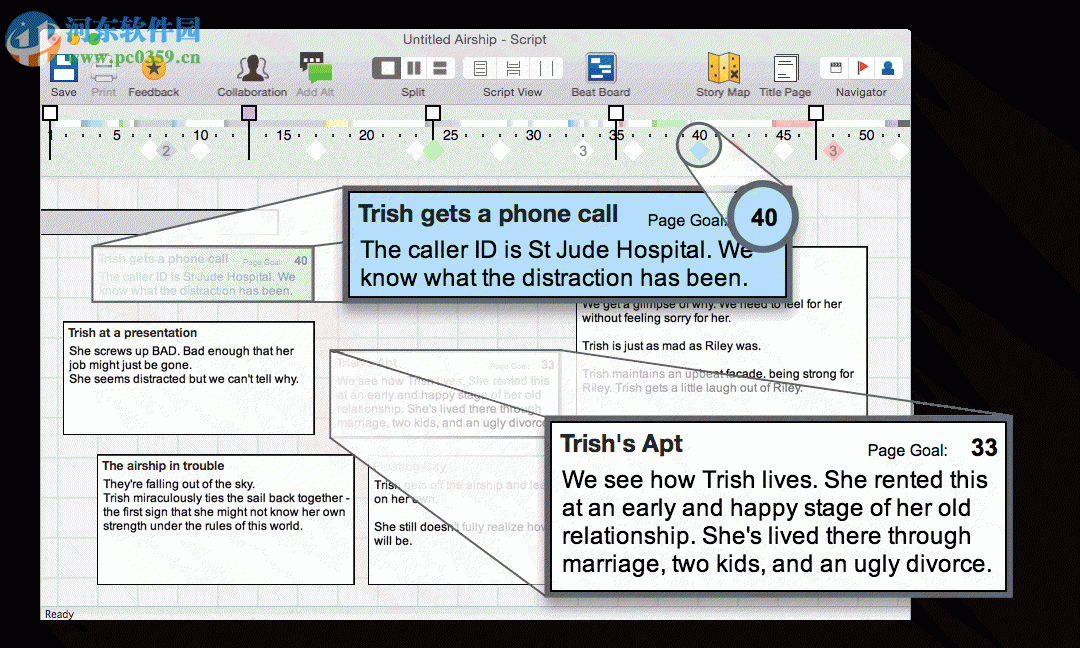Image resolution: width=1080 pixels, height=648 pixels.
Task: Open the Feedback star icon
Action: [153, 69]
